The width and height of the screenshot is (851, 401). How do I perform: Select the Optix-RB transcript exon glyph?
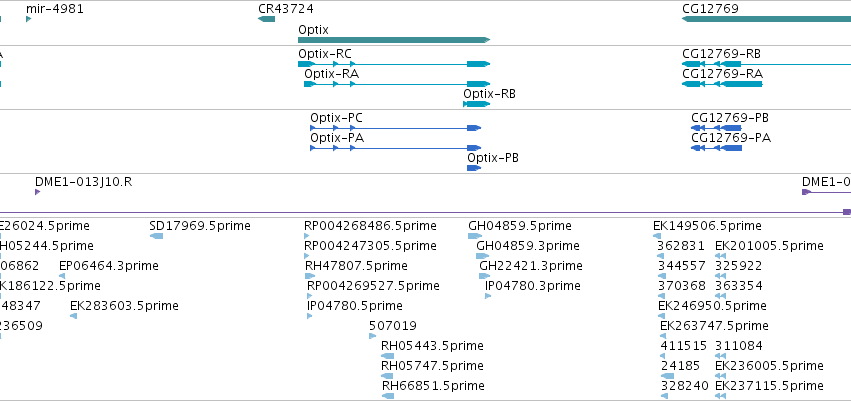point(477,104)
